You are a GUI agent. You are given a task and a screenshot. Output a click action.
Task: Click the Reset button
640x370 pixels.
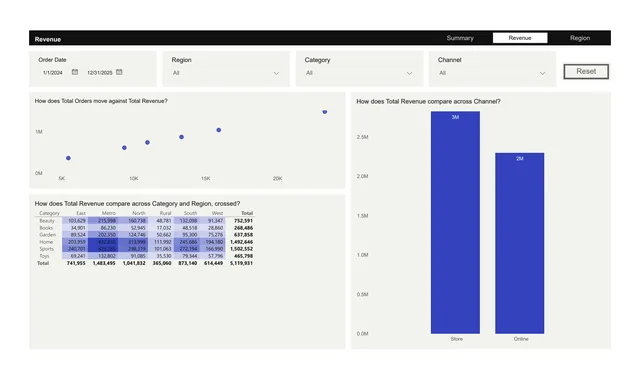(586, 71)
